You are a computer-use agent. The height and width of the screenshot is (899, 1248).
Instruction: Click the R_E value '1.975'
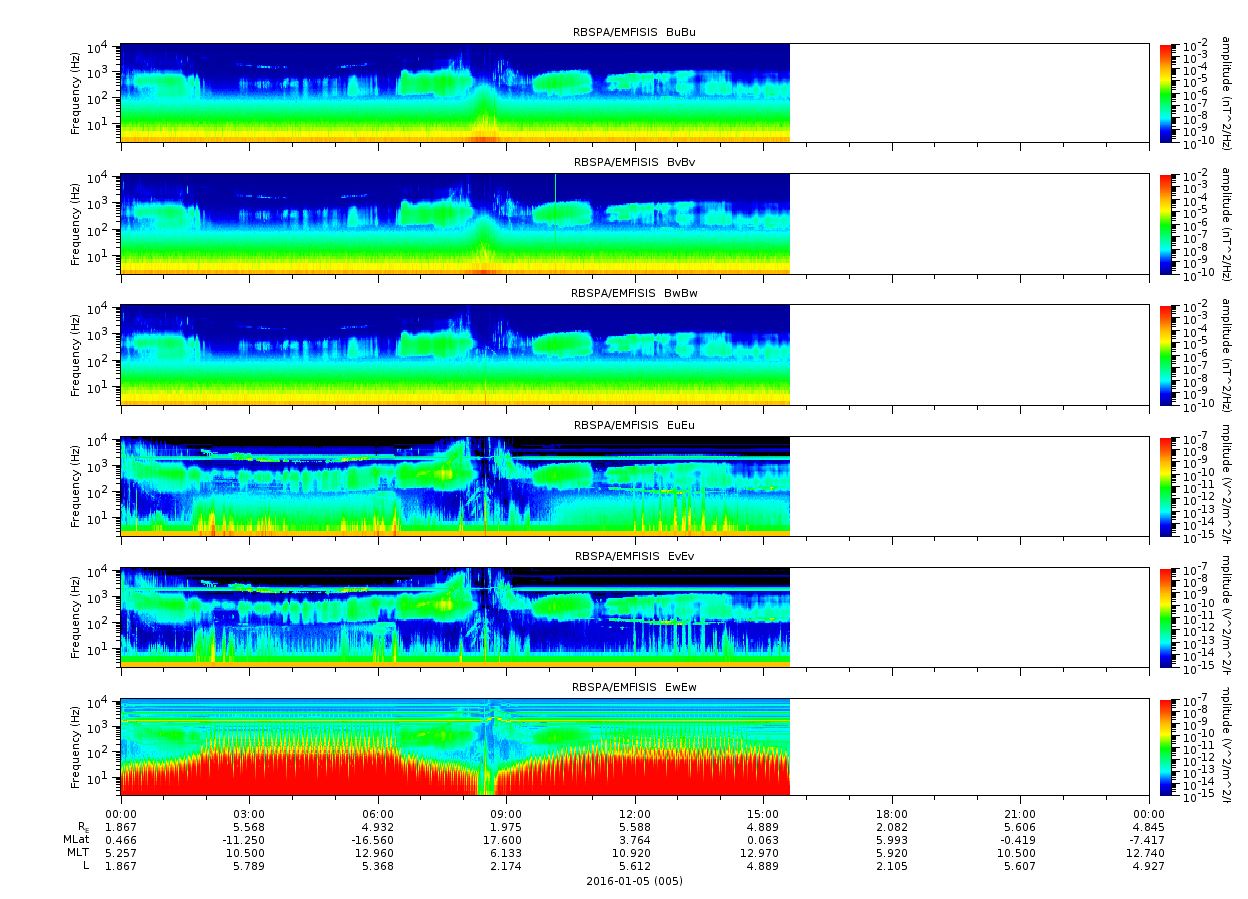(x=506, y=826)
